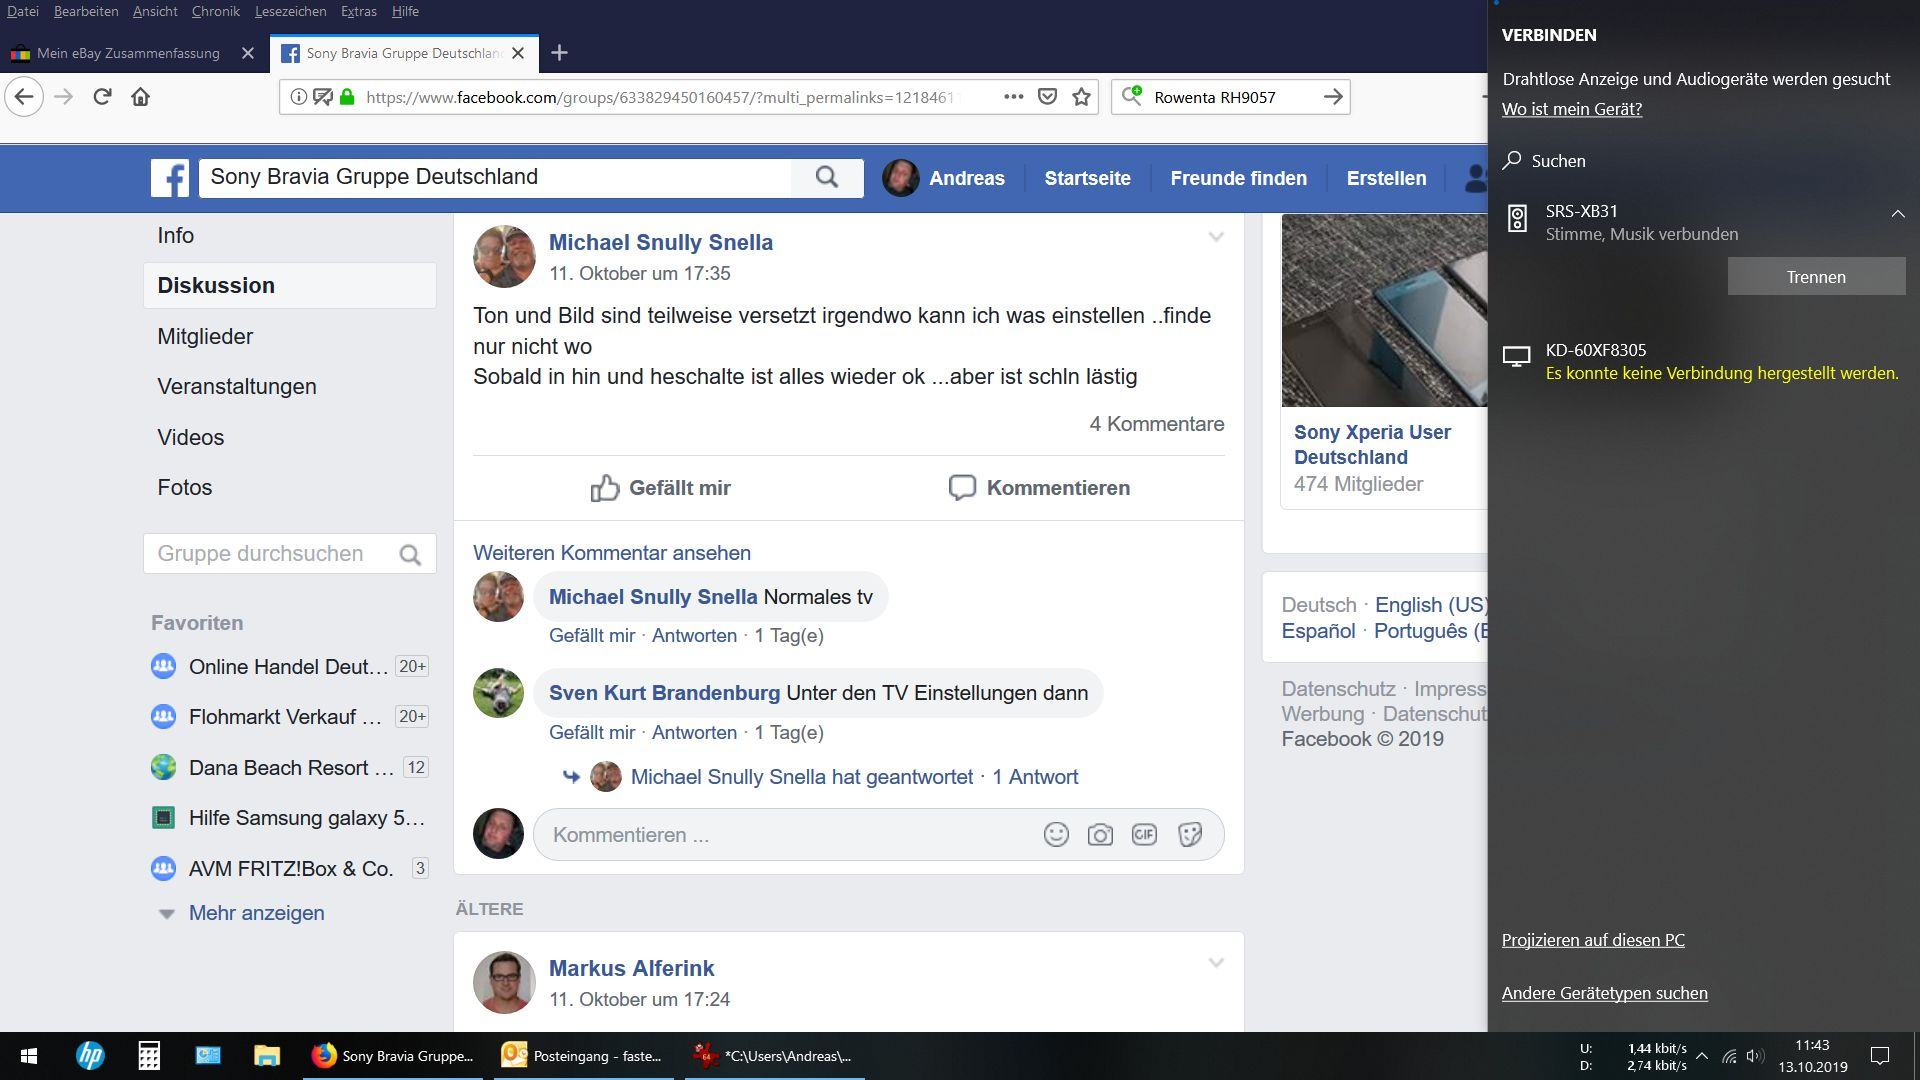Open the Chronik menu
Screen dimensions: 1920x1080
216,11
